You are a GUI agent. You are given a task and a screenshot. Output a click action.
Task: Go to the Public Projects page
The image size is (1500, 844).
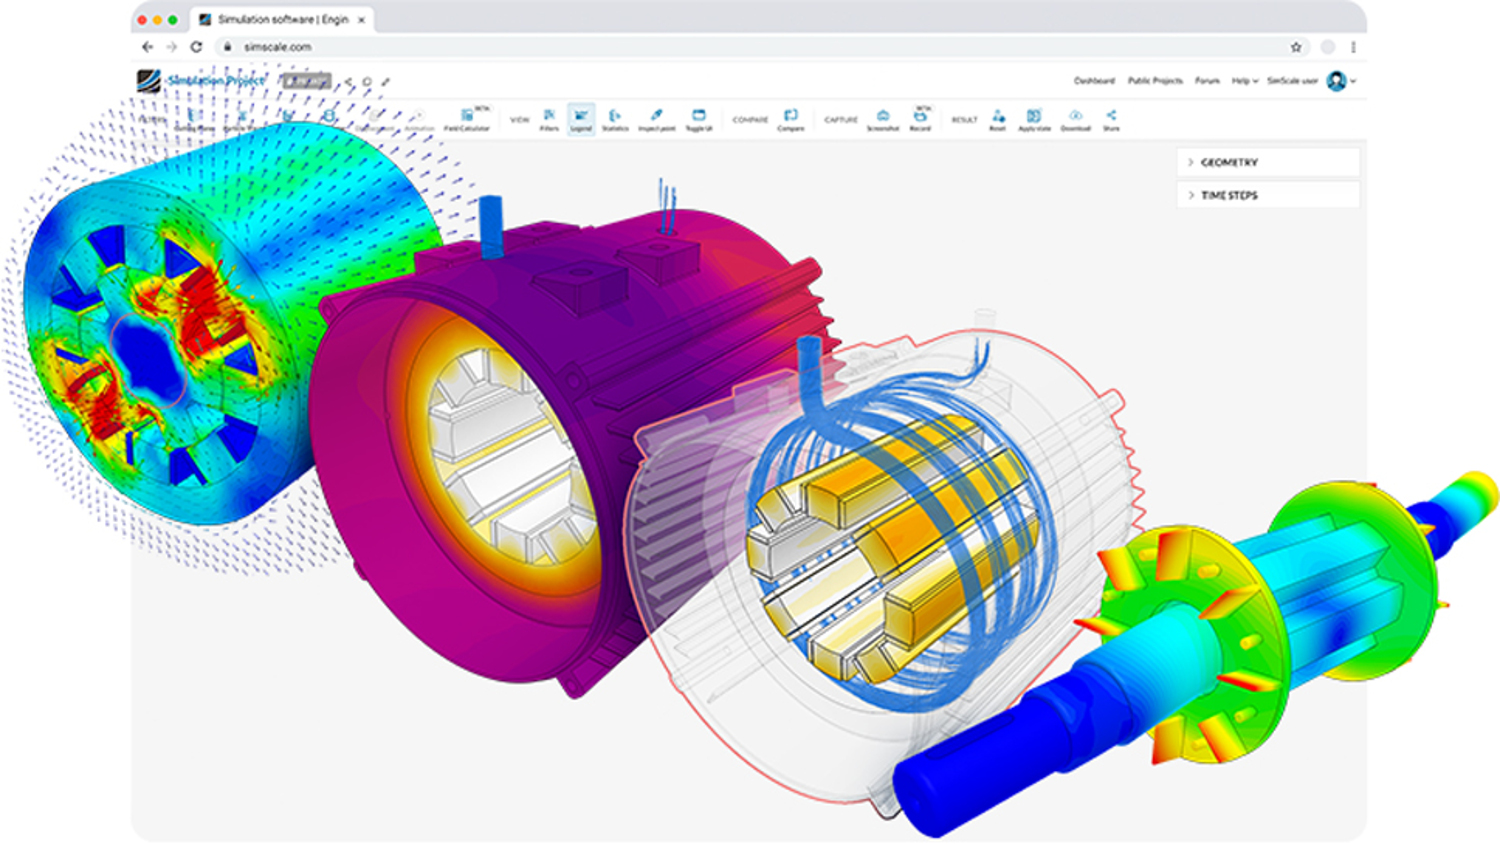[1156, 80]
